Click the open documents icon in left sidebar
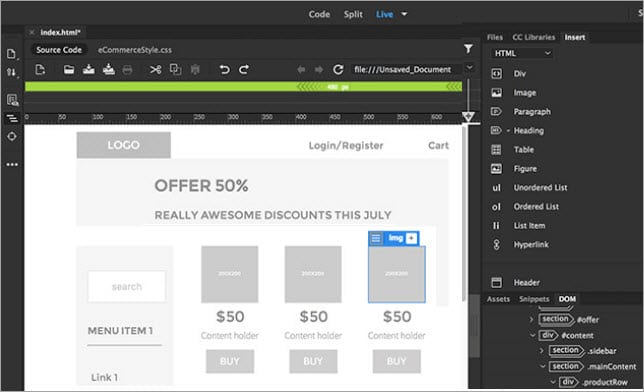Viewport: 644px width, 392px height. tap(12, 54)
